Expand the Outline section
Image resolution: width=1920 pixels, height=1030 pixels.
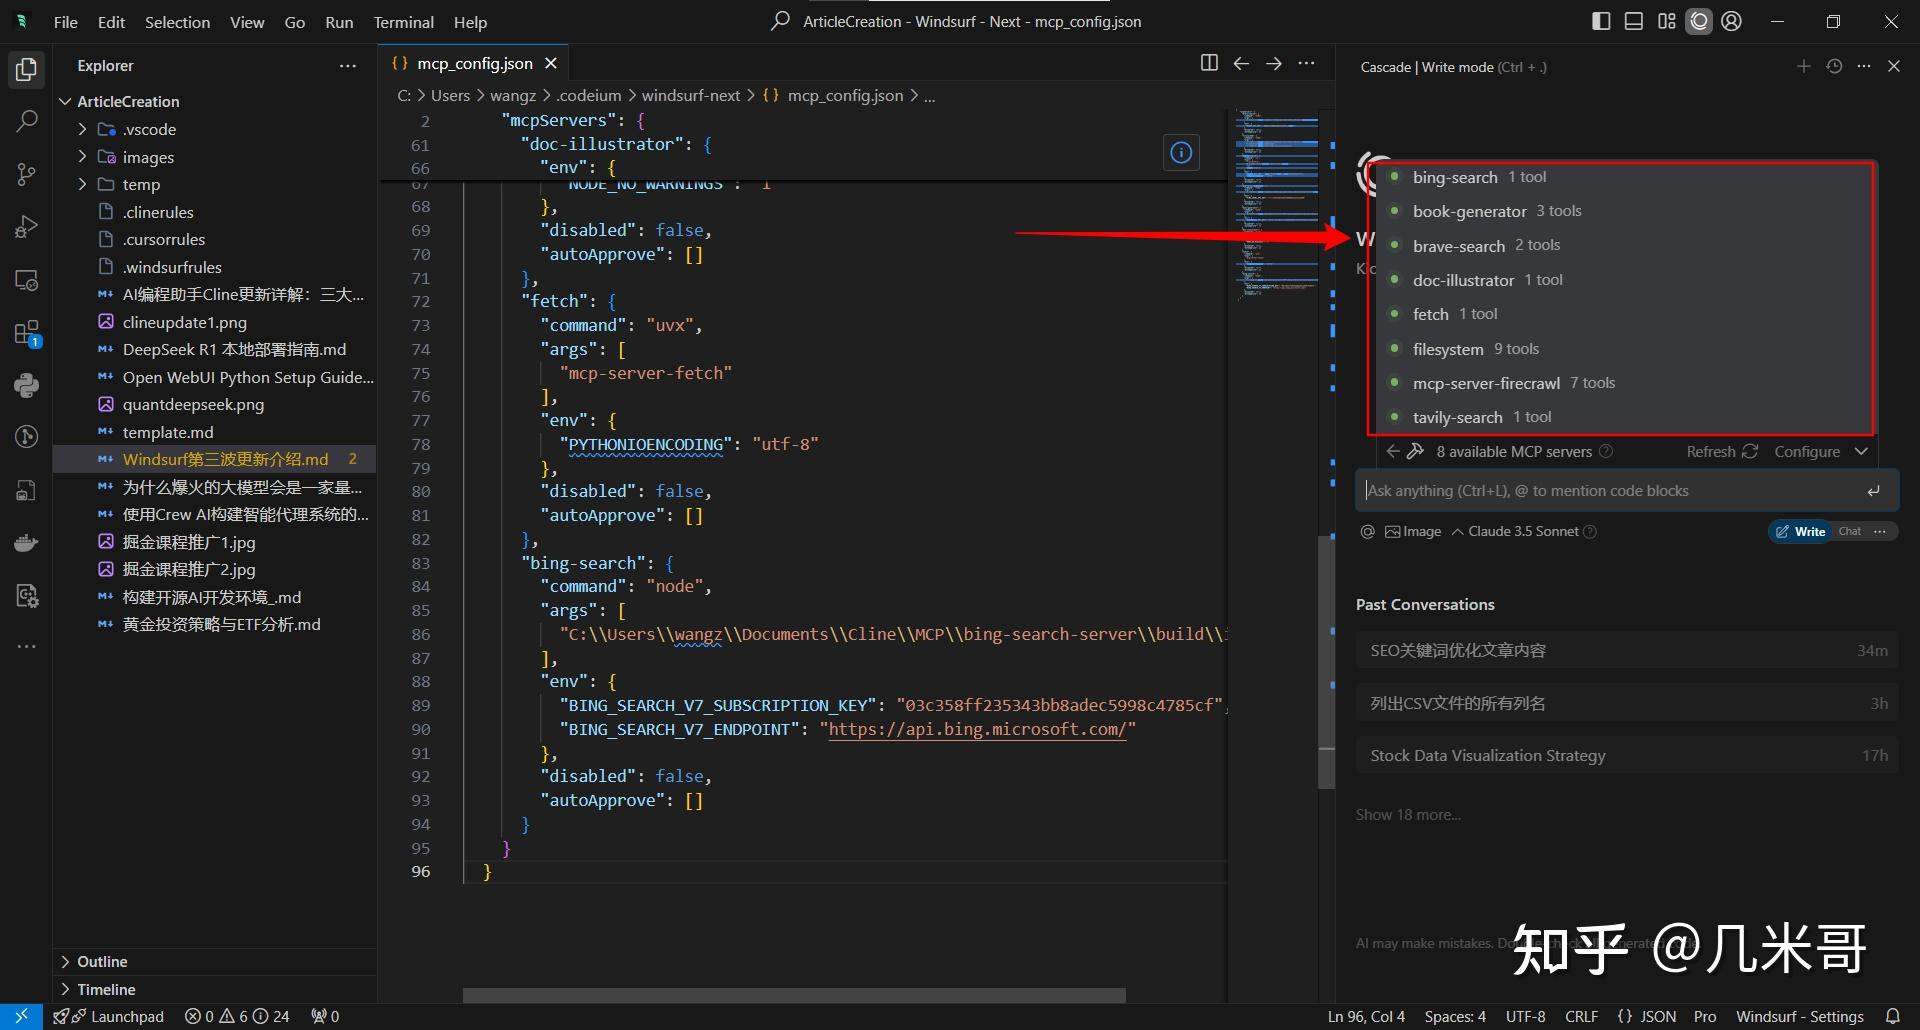click(102, 961)
